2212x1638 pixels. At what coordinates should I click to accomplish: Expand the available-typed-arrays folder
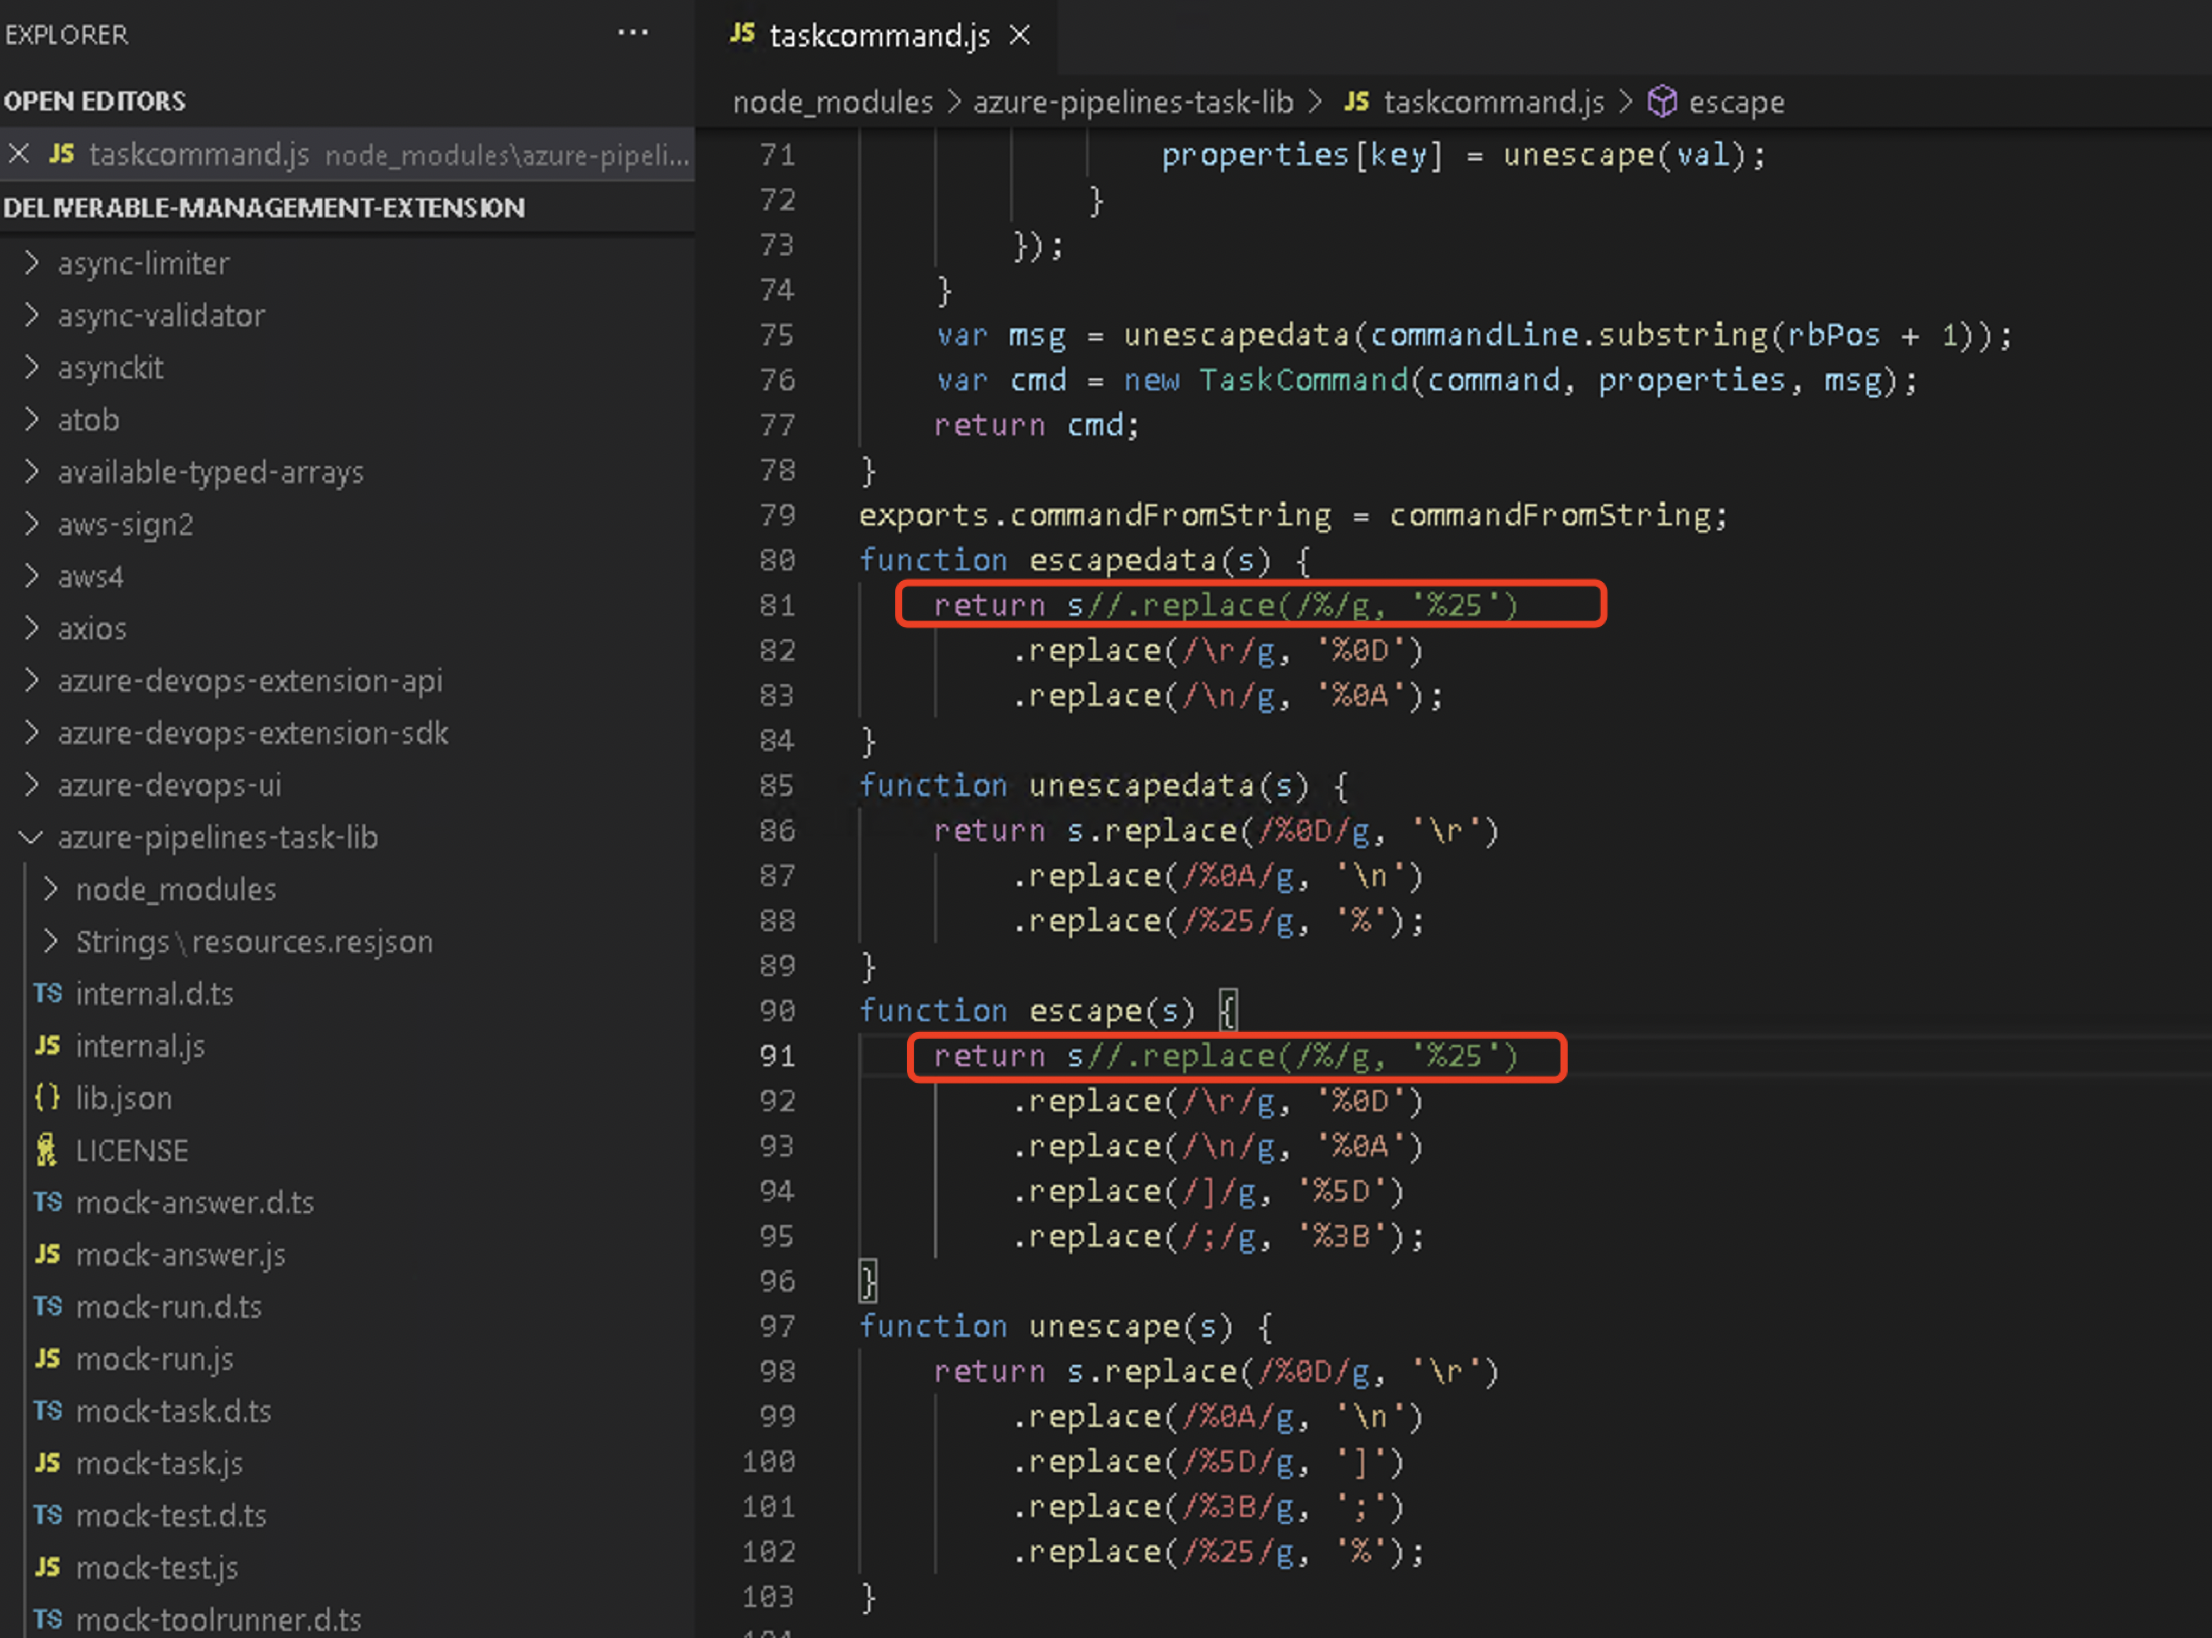[x=210, y=472]
